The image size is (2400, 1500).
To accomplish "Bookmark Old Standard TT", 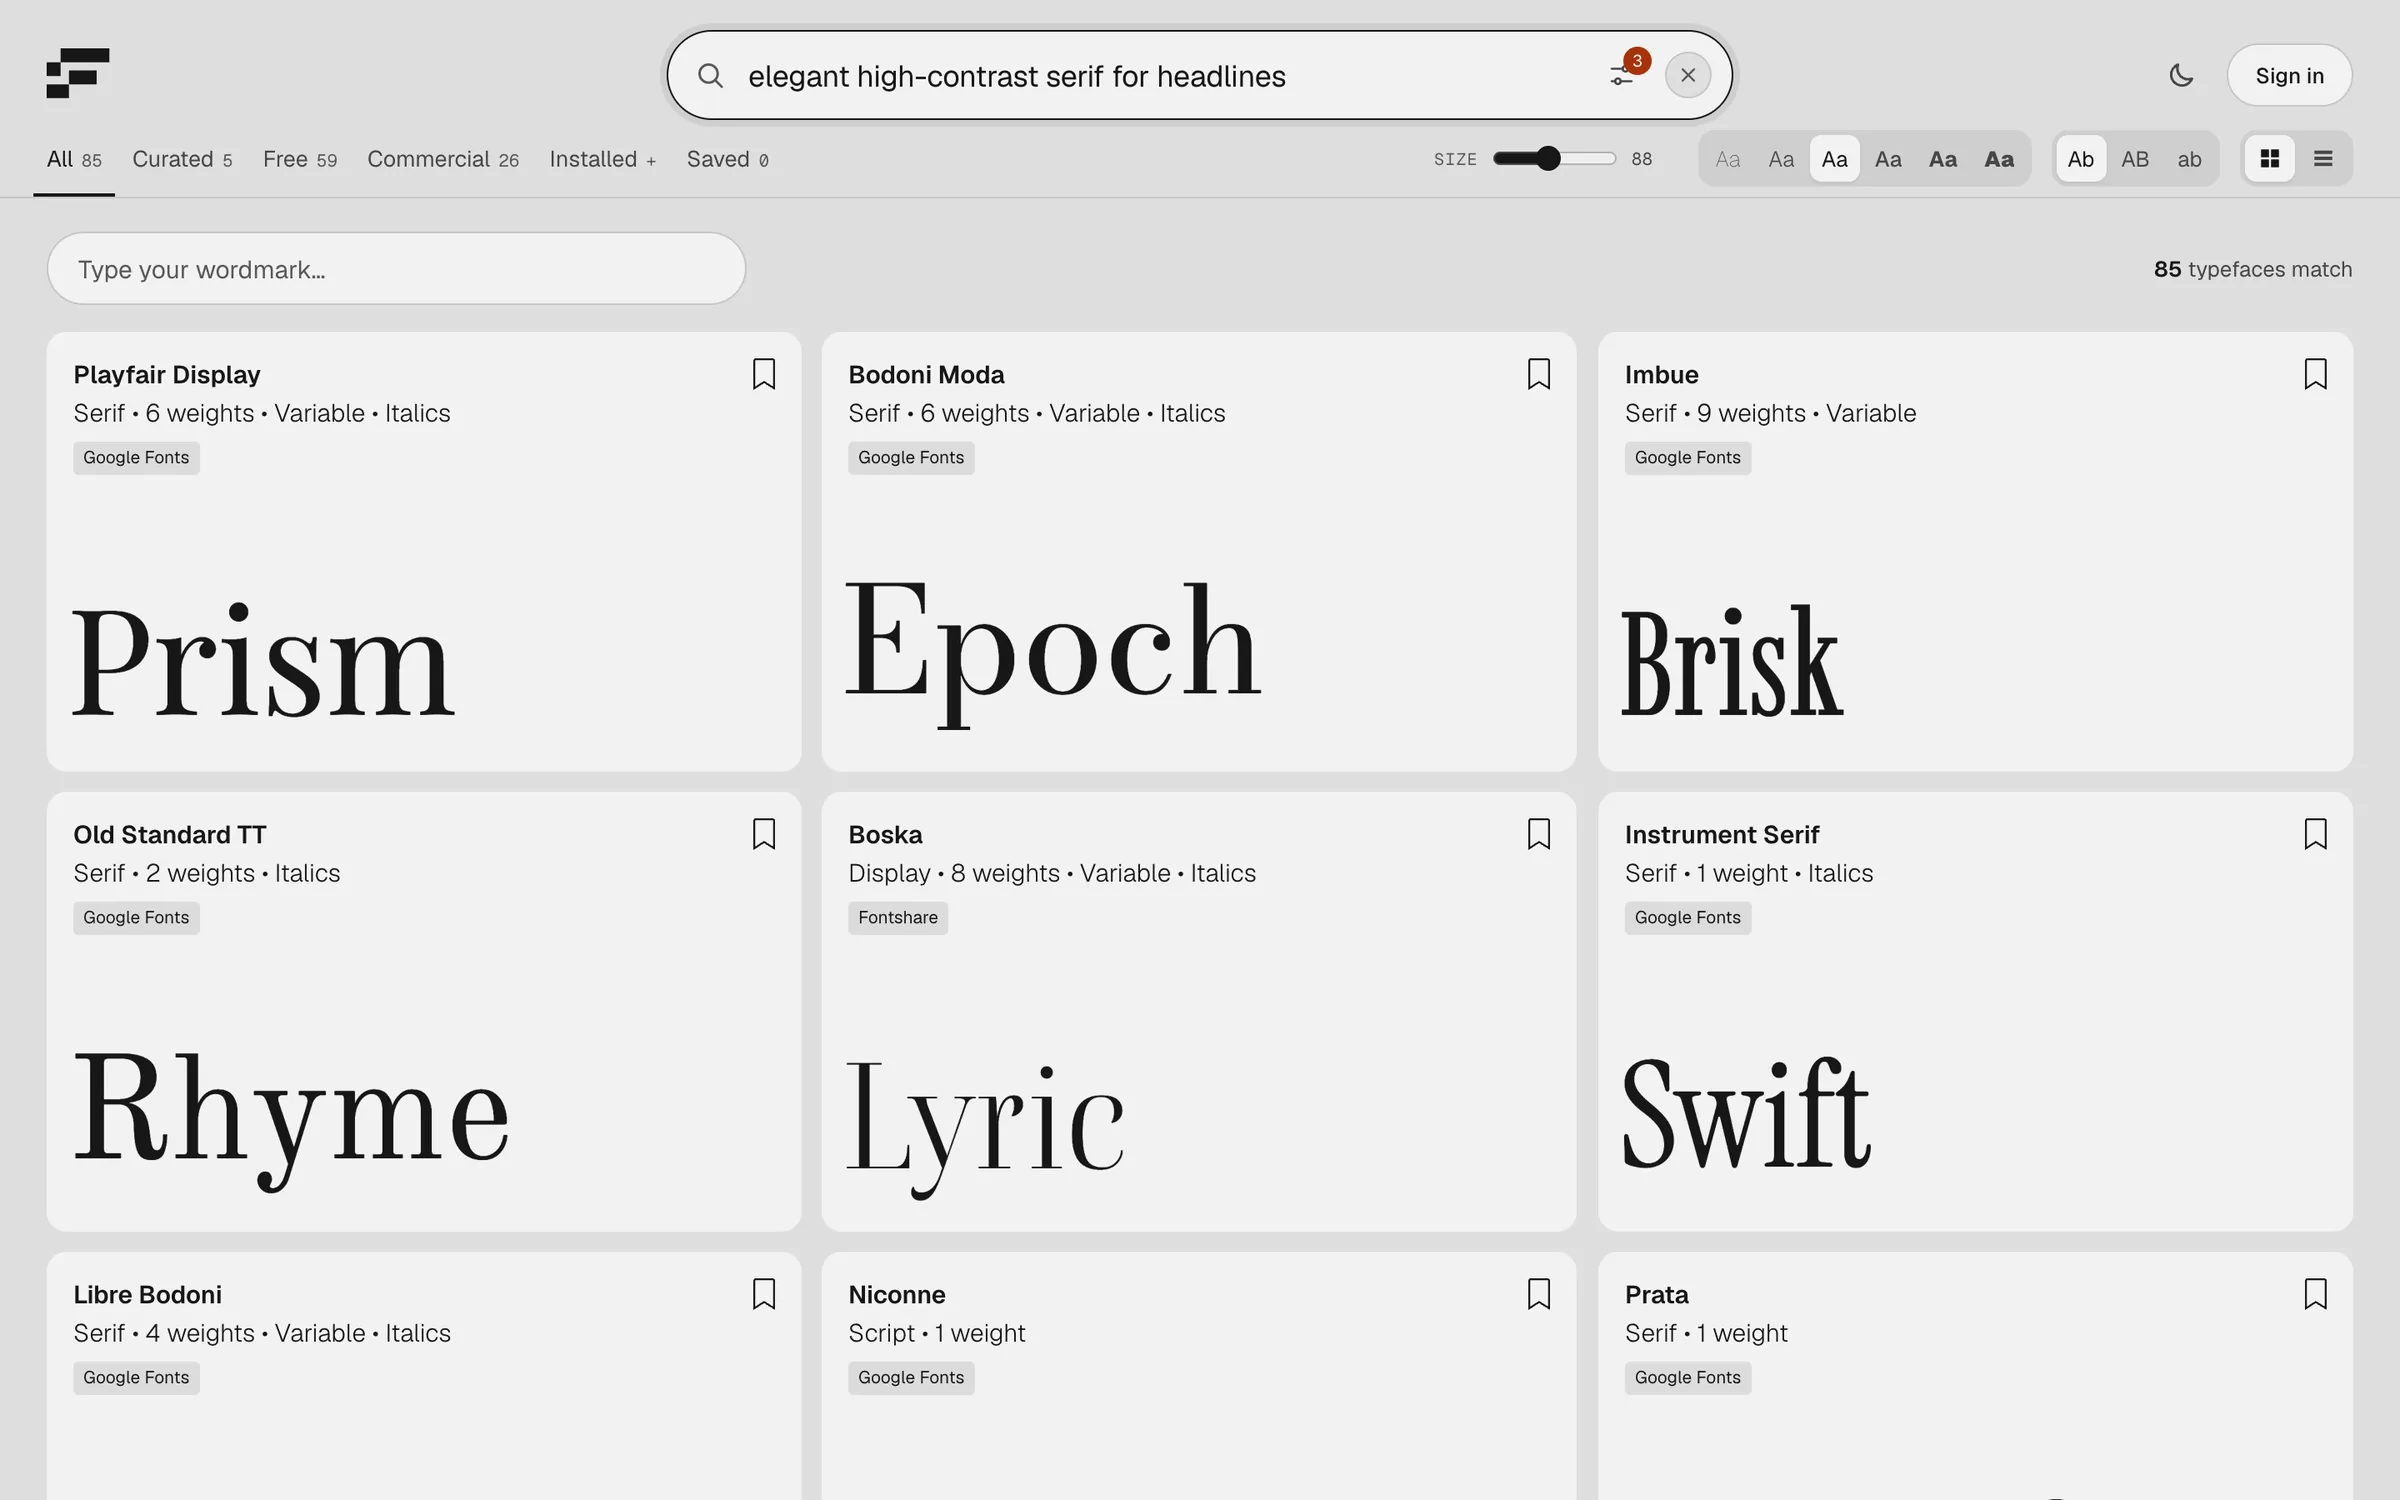I will [x=764, y=834].
